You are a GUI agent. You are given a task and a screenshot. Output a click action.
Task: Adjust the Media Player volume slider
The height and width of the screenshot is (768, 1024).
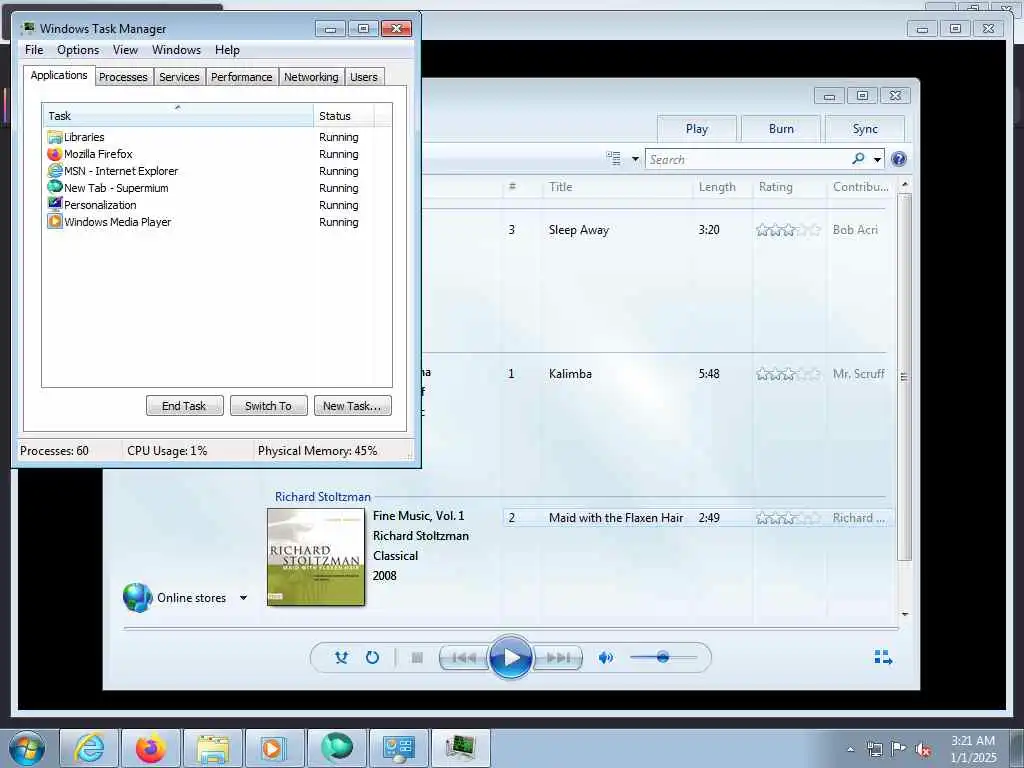coord(663,657)
